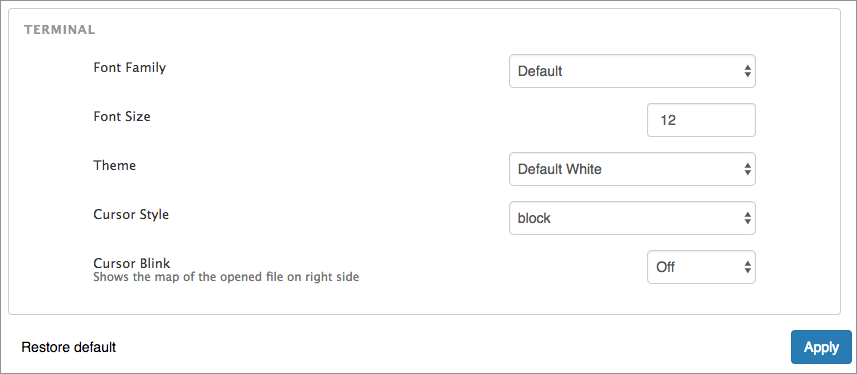Click the Default value in Font Family
This screenshot has width=857, height=374.
point(540,71)
